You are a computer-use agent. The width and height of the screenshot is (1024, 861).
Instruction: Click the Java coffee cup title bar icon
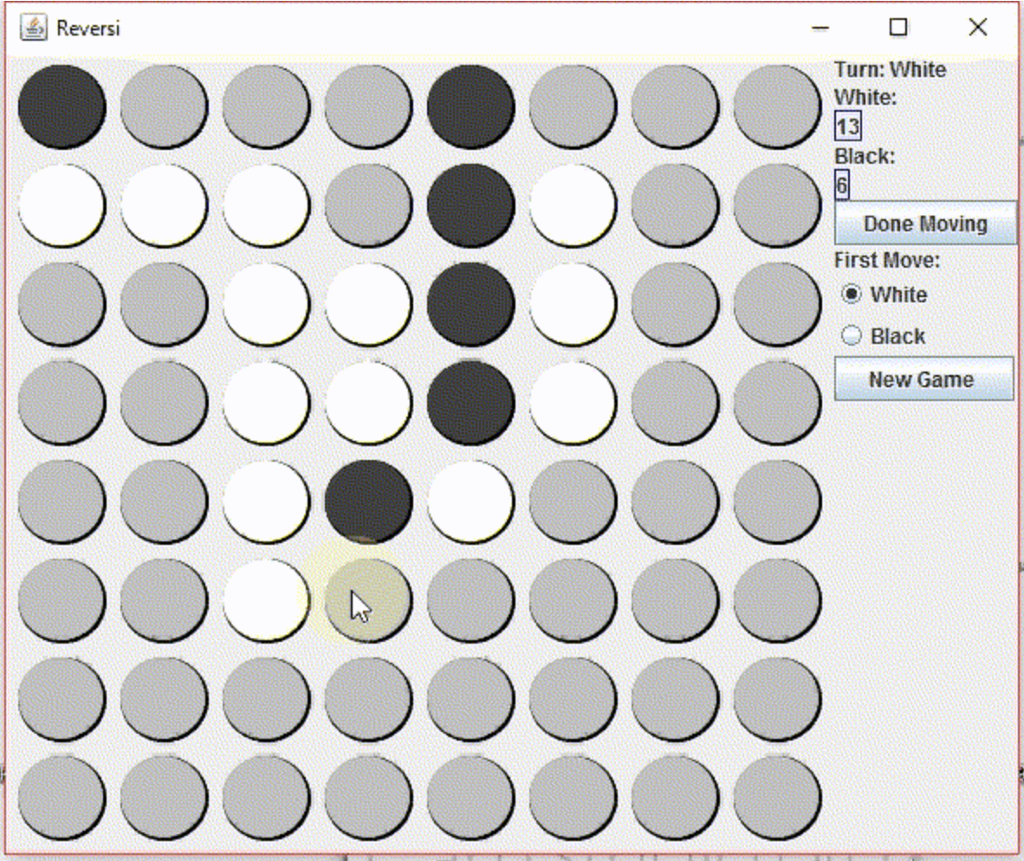[x=33, y=28]
